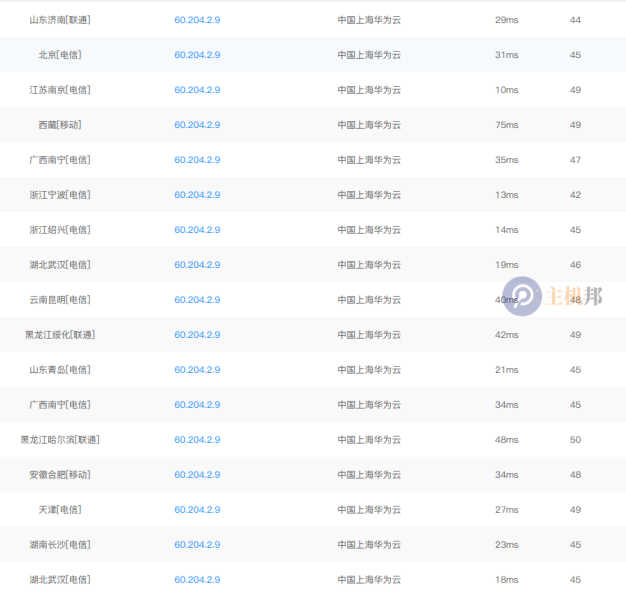Open IP 60.204.2.9 in 天津[电信] row

coord(197,510)
